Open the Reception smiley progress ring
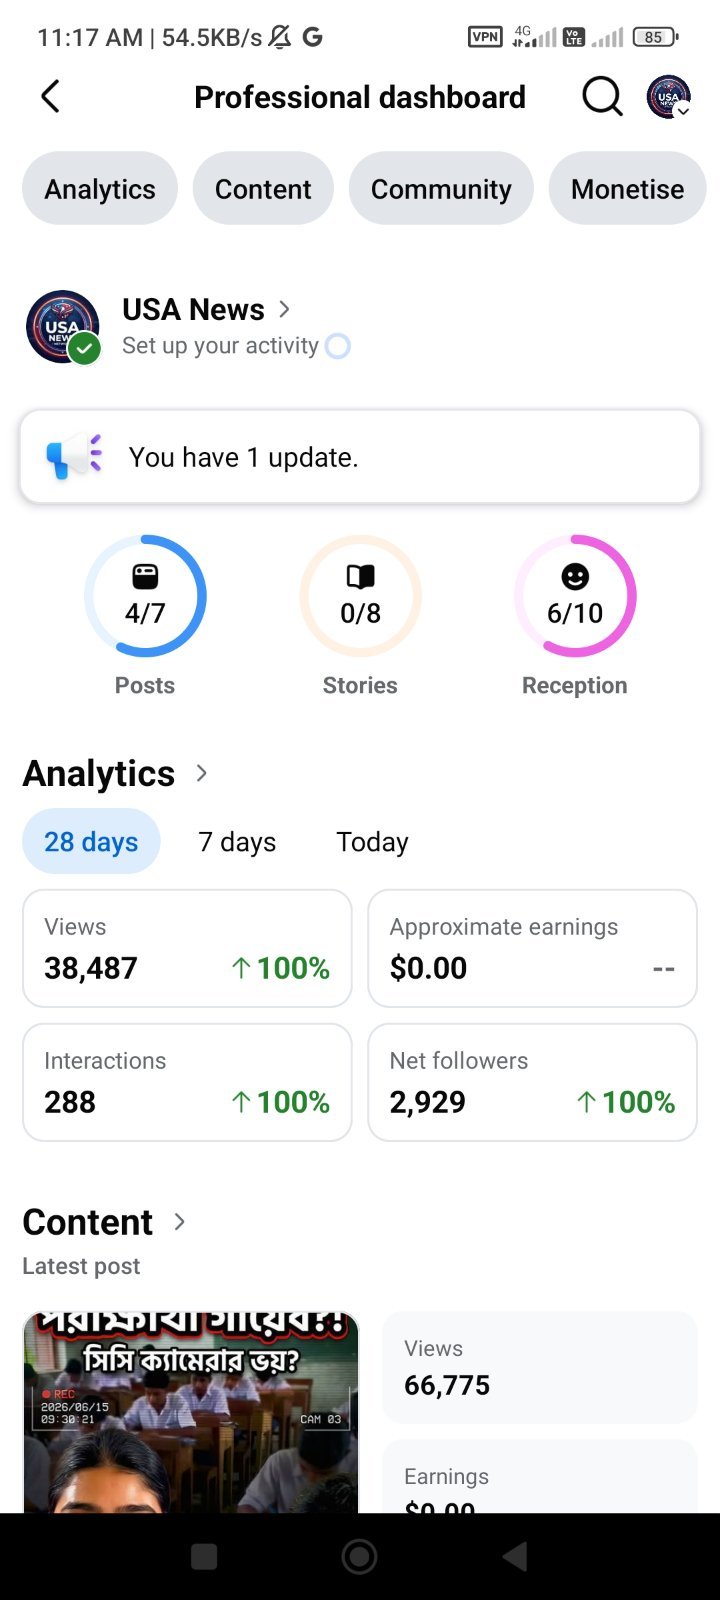This screenshot has height=1600, width=720. (575, 596)
